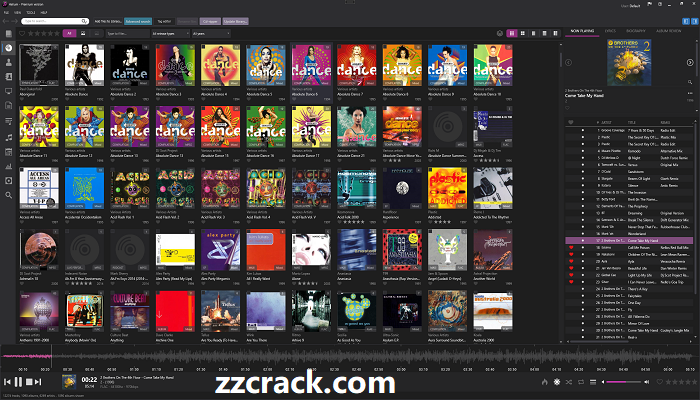Screen dimensions: 700x400
Task: Open the speaker device sidebar icon
Action: (8, 181)
